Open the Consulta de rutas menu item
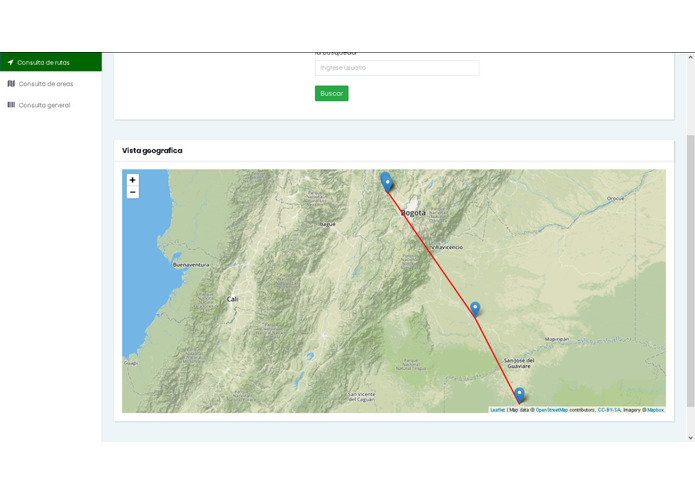The image size is (695, 494). pos(51,62)
